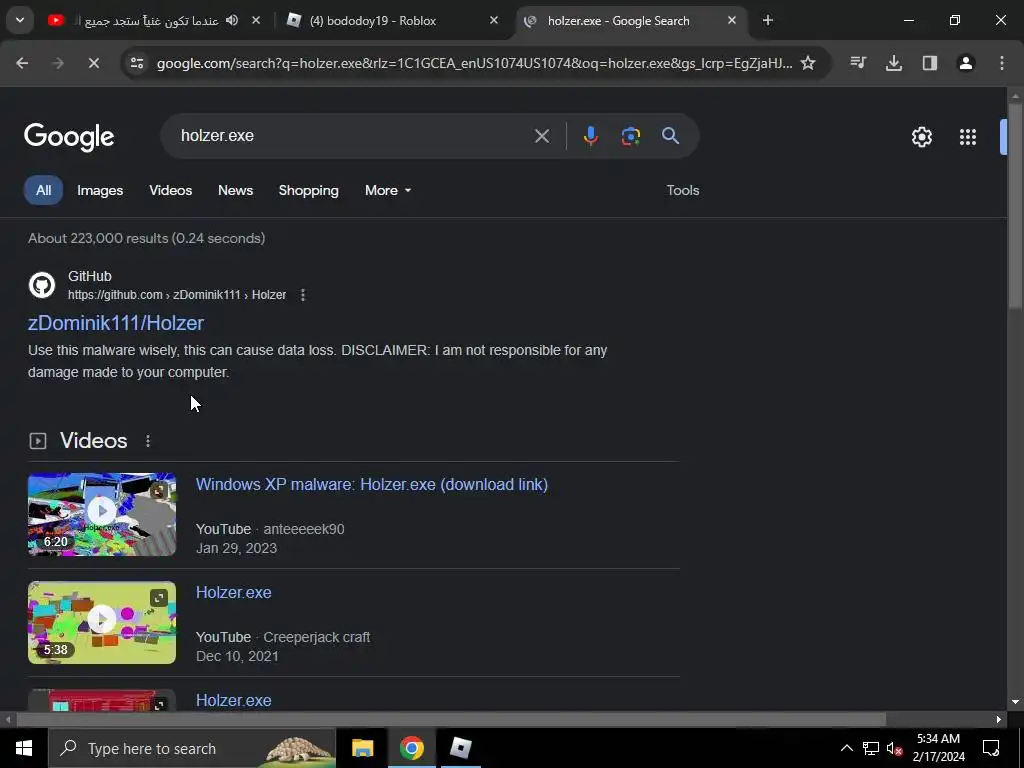Close the holzer.exe Google Search tab
This screenshot has height=768, width=1024.
(x=731, y=20)
